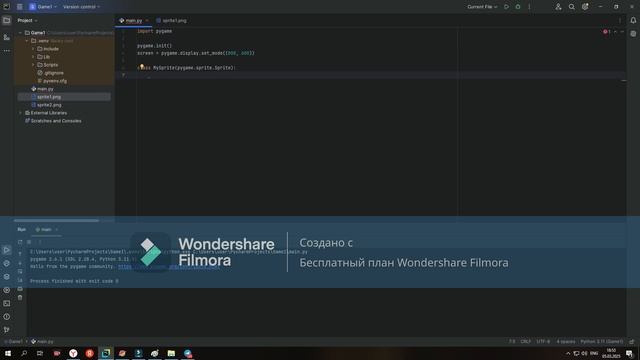Click the Python 3.11 interpreter indicator

pos(602,342)
